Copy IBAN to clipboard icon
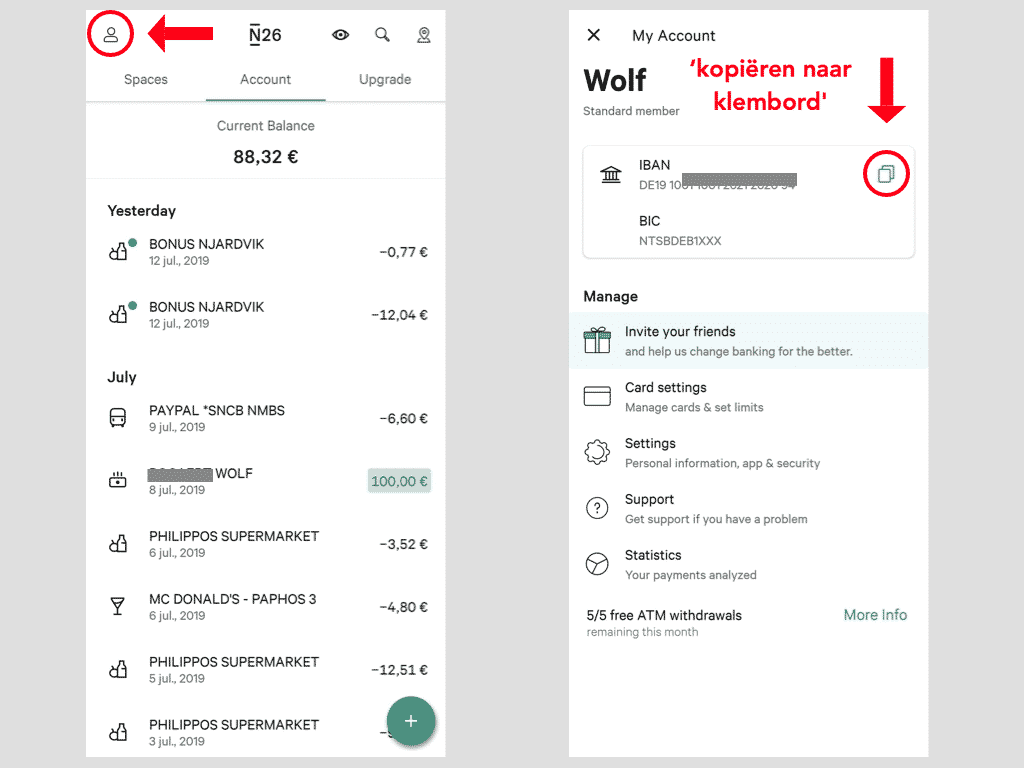The width and height of the screenshot is (1024, 768). [x=886, y=174]
